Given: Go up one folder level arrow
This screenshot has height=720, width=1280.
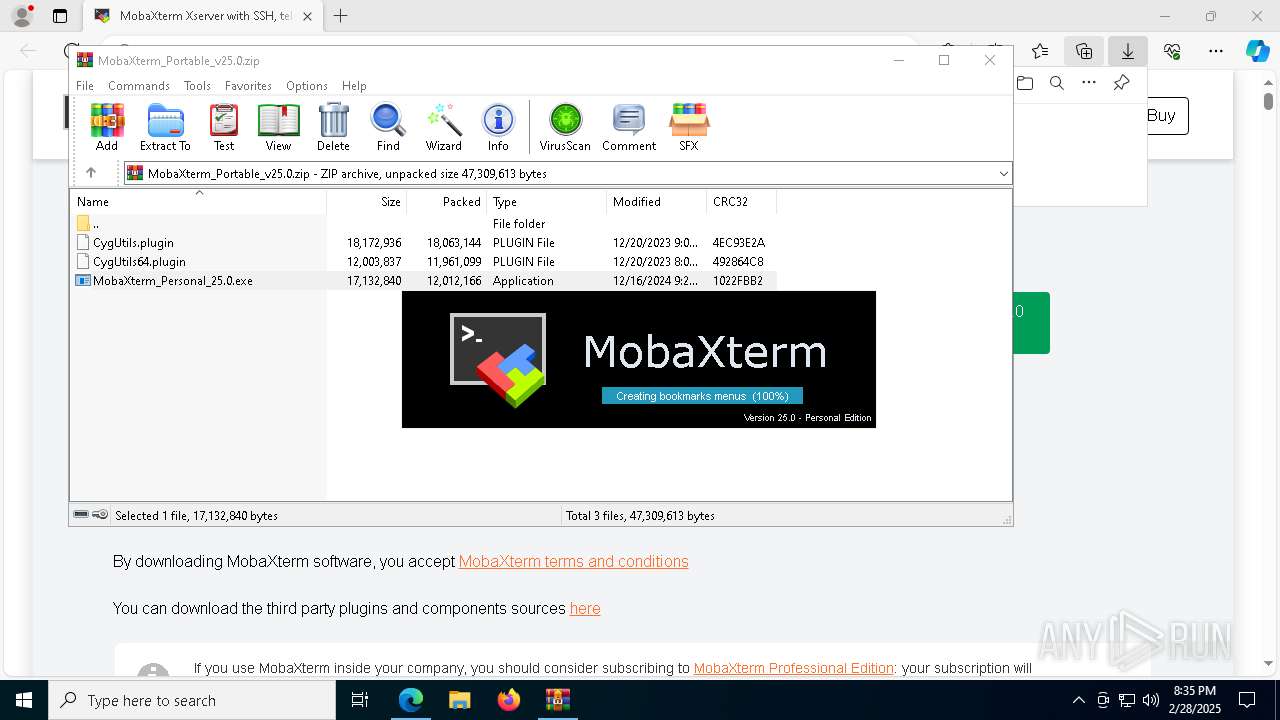Looking at the screenshot, I should point(91,173).
